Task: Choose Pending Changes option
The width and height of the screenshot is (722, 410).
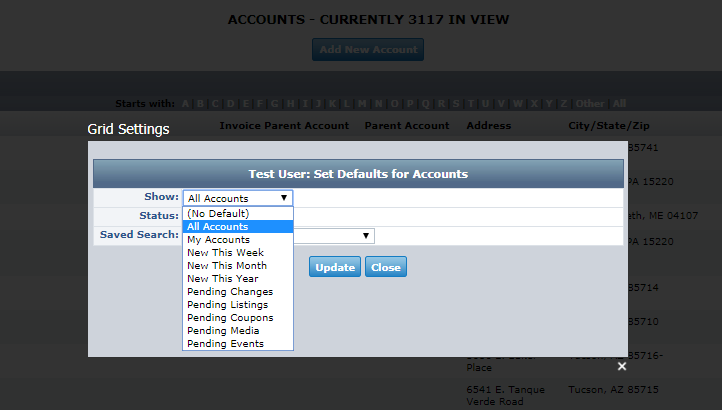Action: [x=238, y=292]
